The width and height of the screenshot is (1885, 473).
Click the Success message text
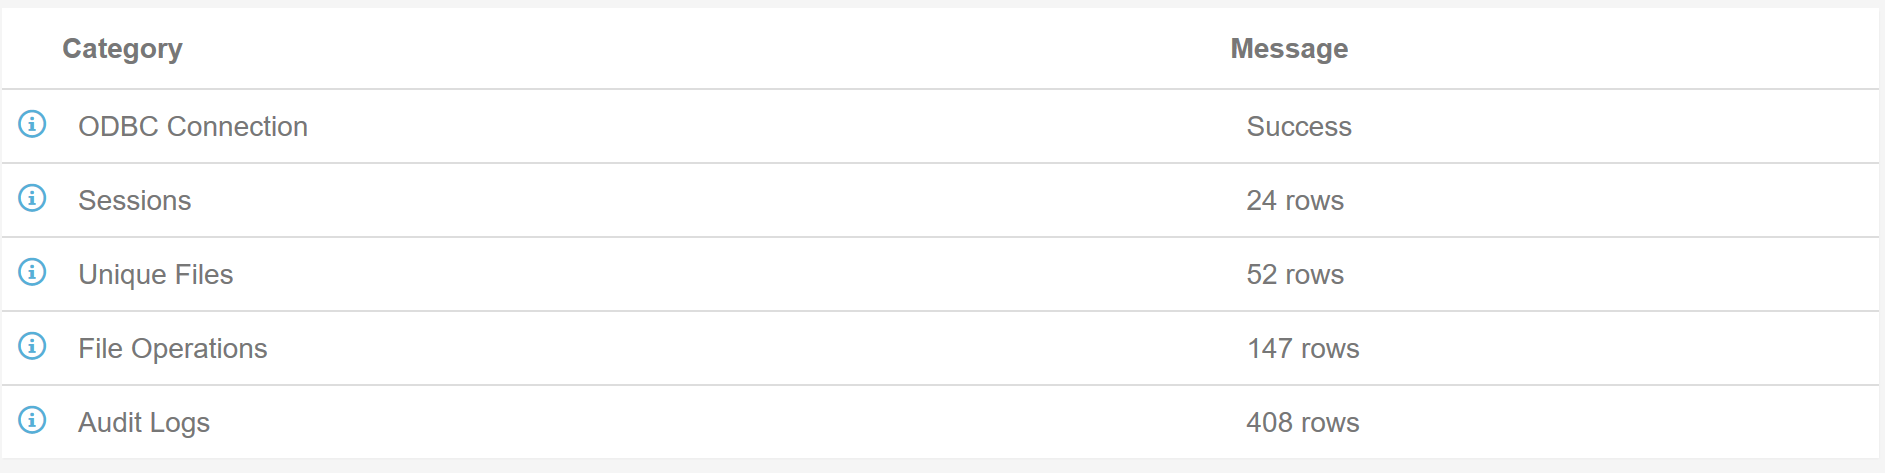tap(1299, 127)
